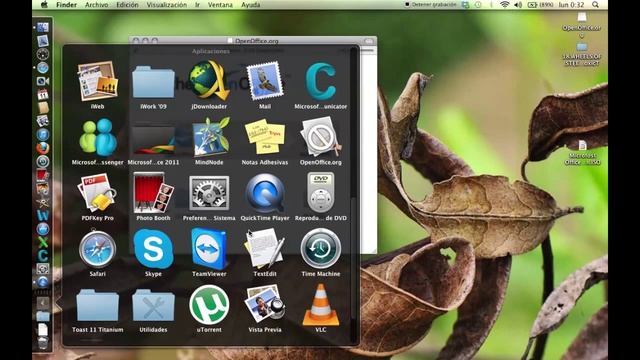Viewport: 640px width, 360px height.
Task: Open iWeb from the Applications stack
Action: pos(97,81)
